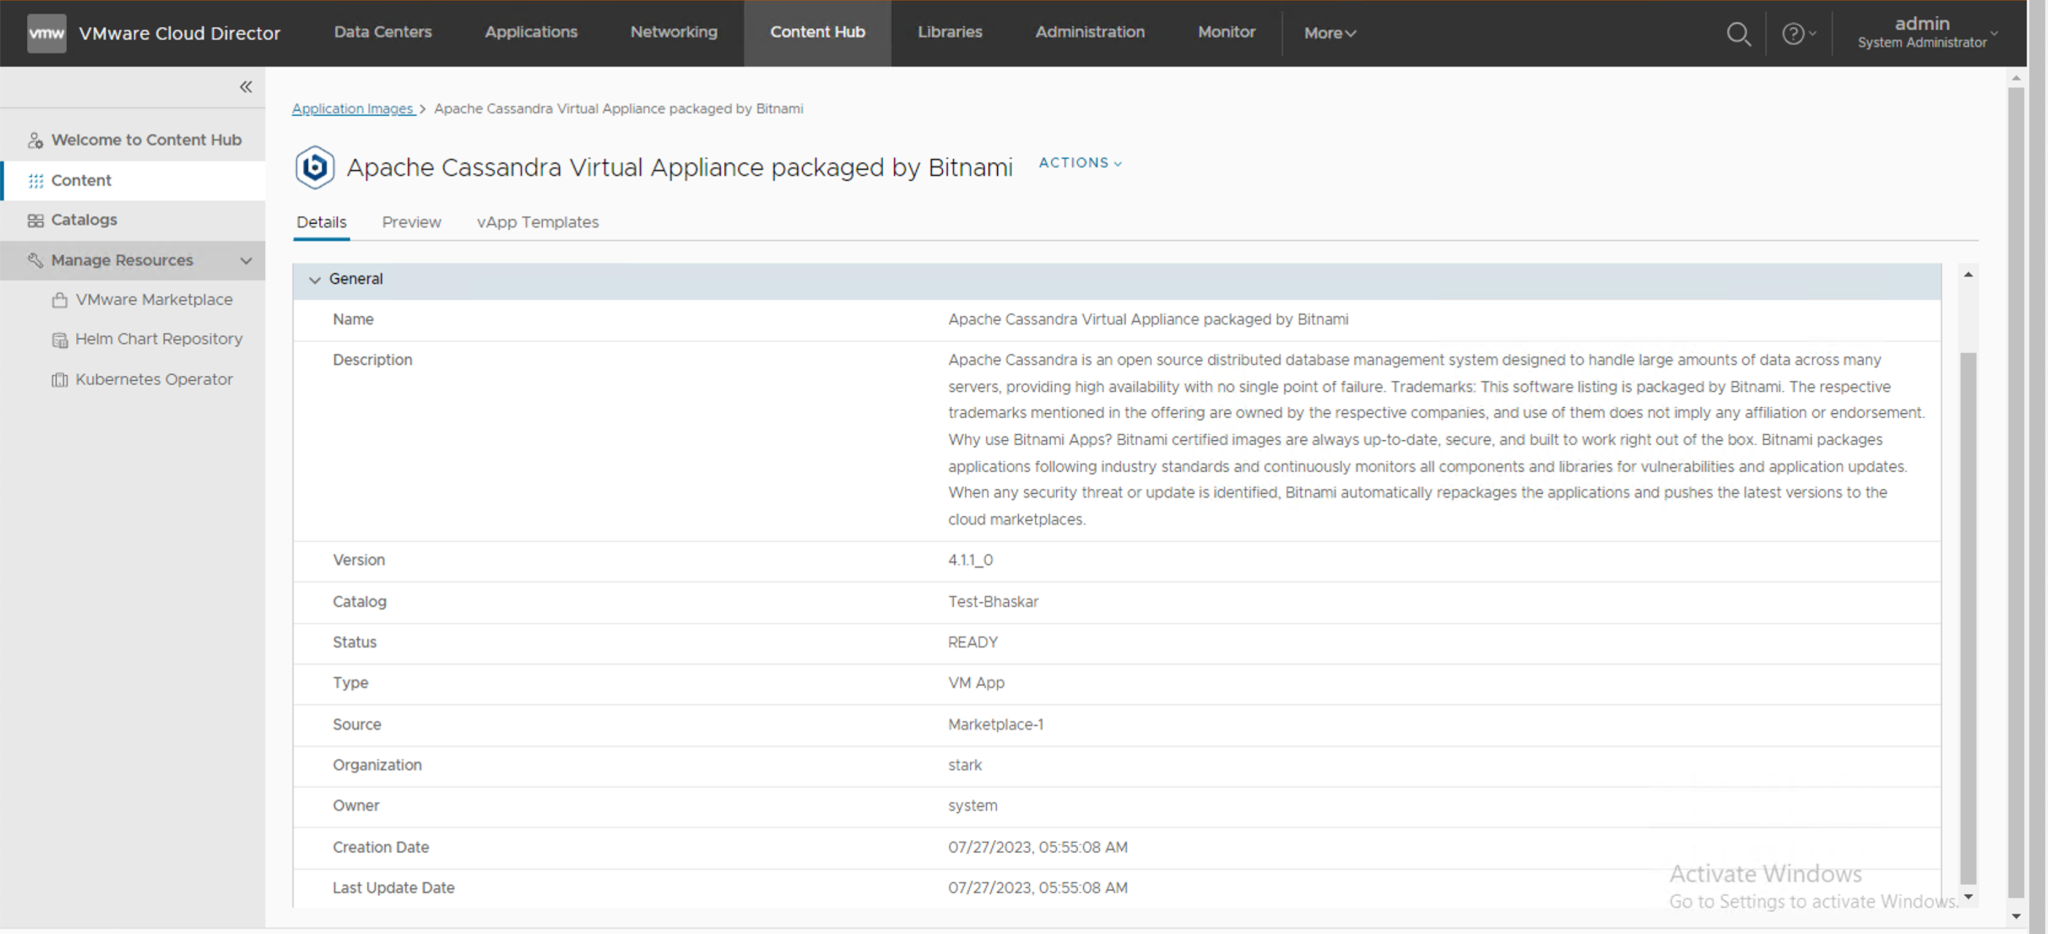
Task: Open Catalogs via its sidebar icon
Action: (x=35, y=220)
